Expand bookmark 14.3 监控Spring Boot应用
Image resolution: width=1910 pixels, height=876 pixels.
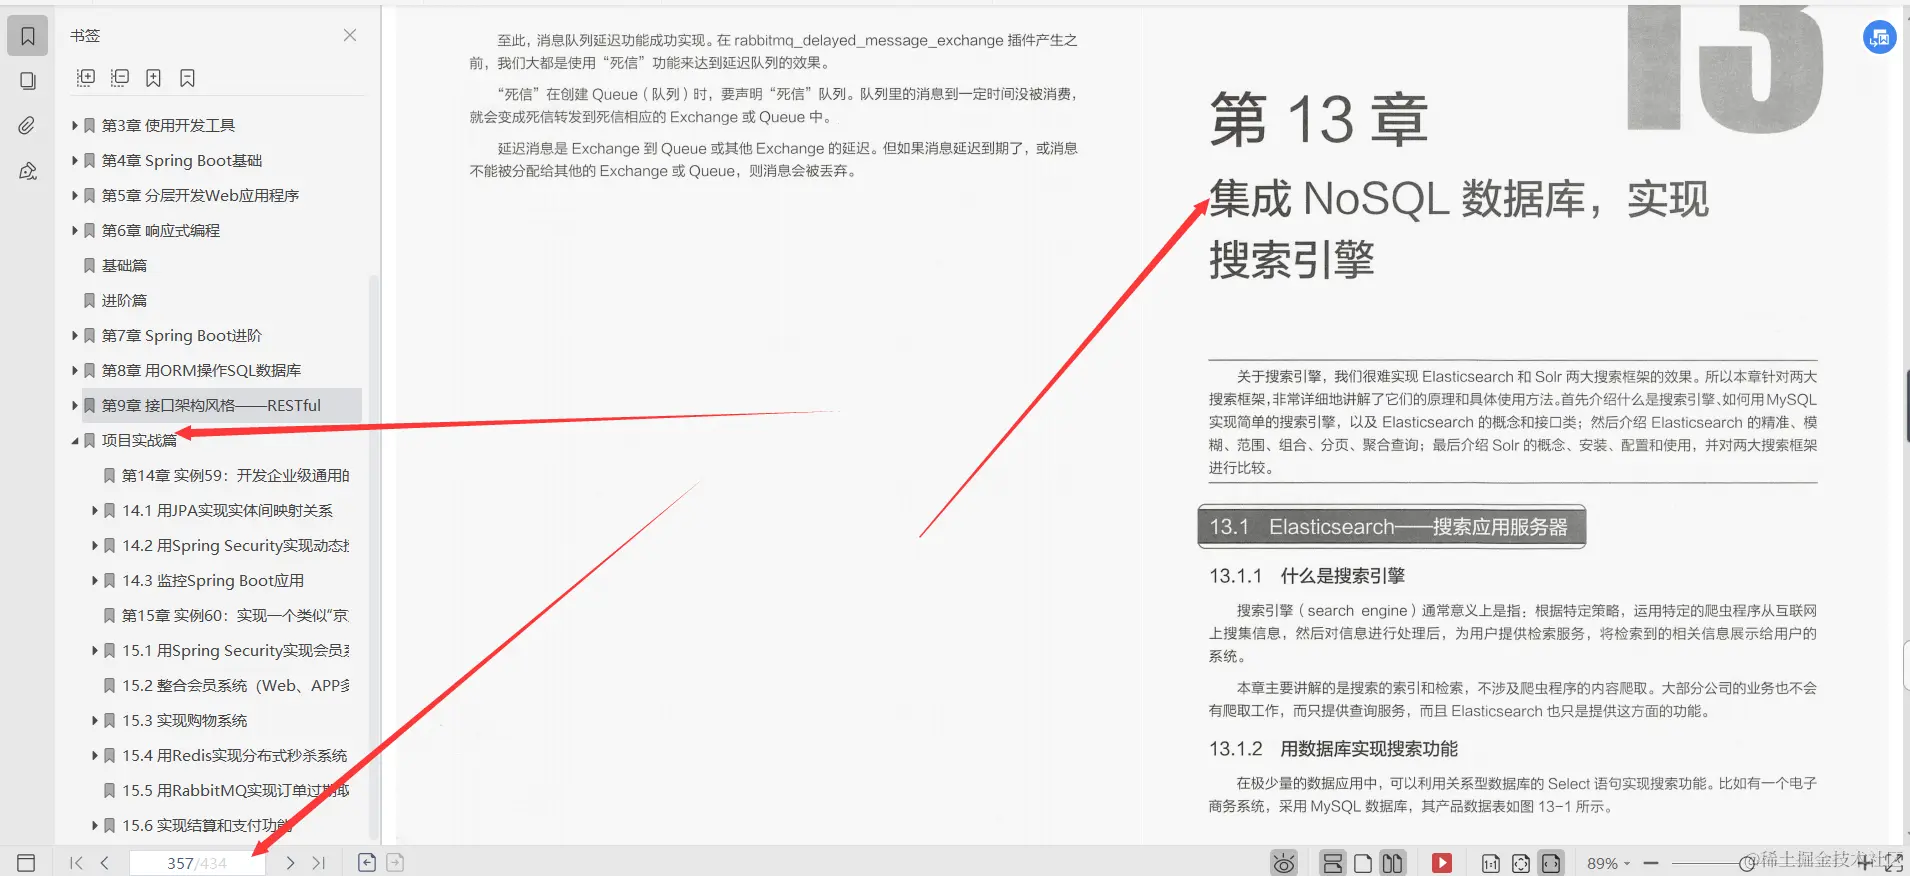point(95,580)
